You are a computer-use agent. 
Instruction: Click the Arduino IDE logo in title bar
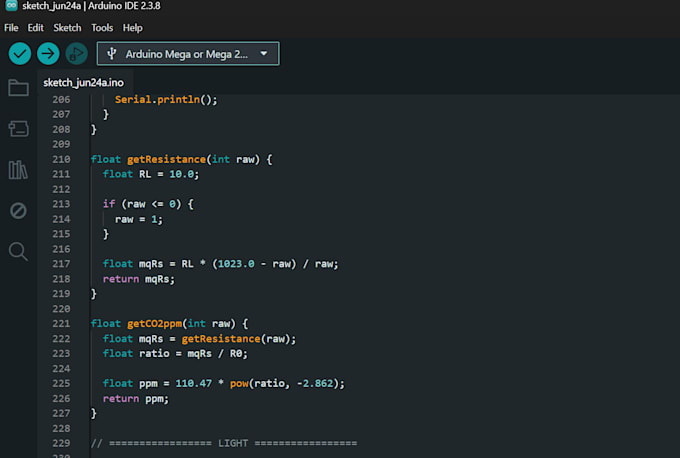(x=11, y=6)
